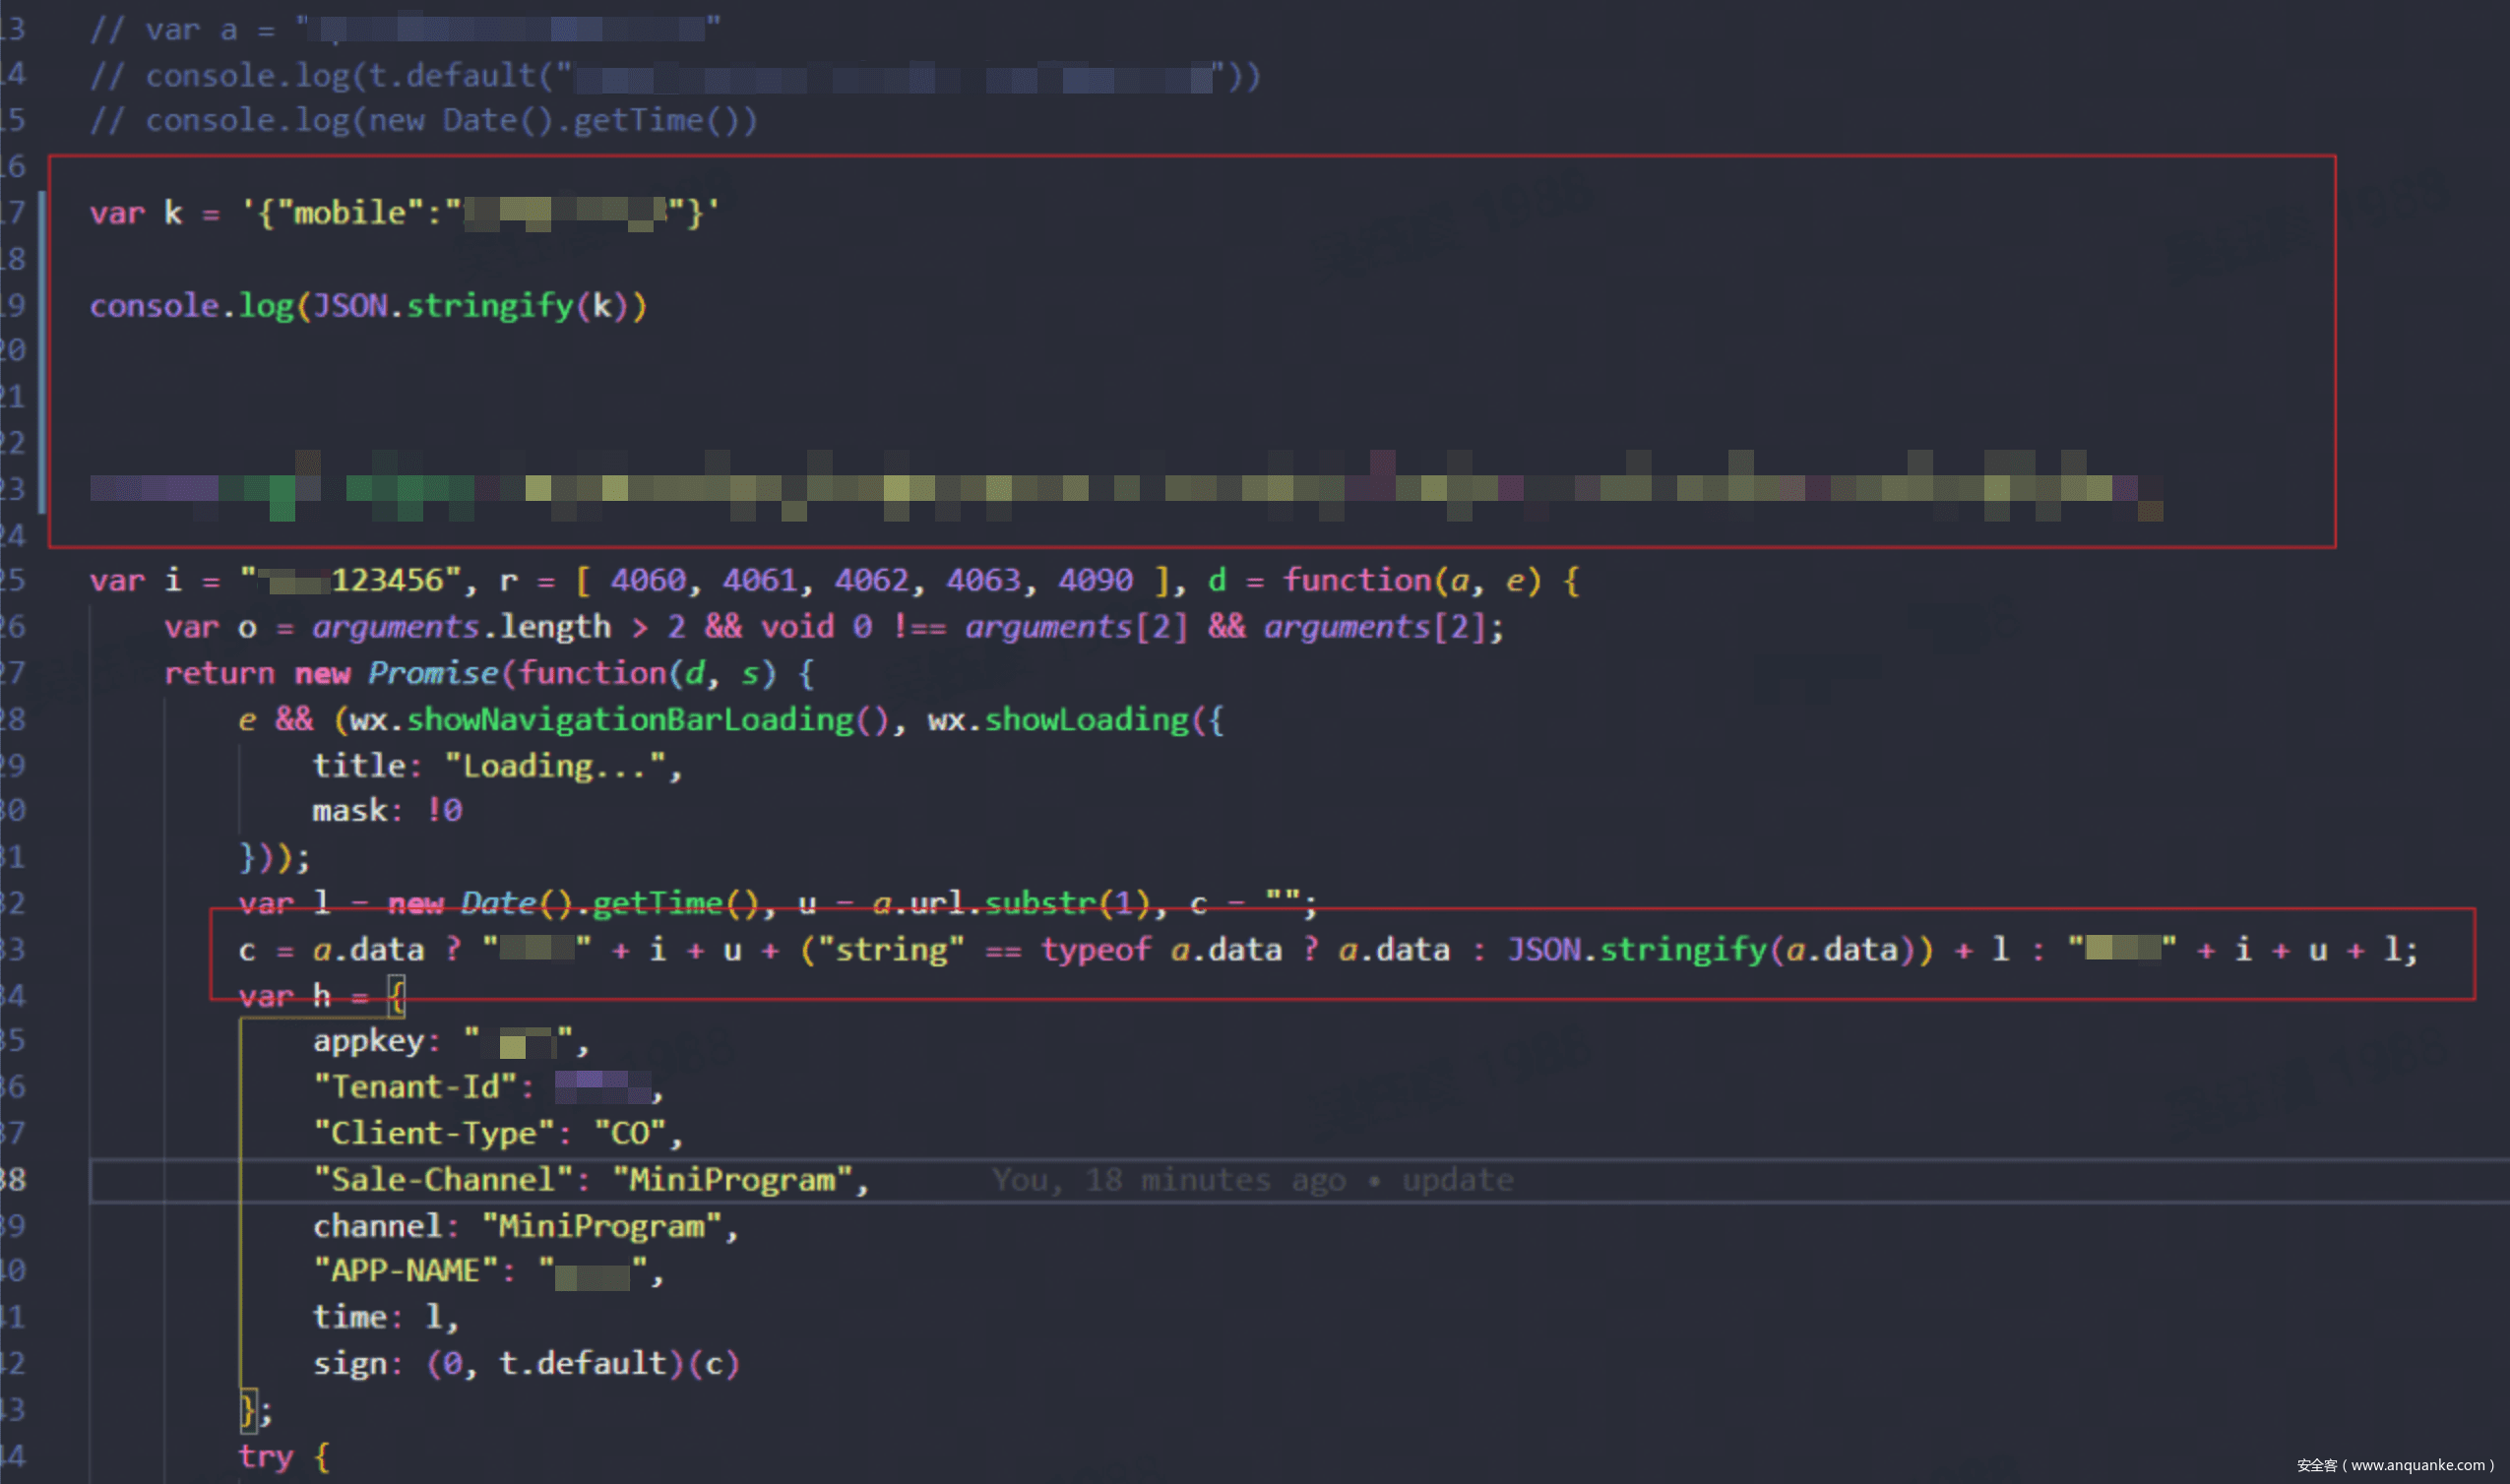
Task: Click the try keyword at the bottom
Action: coord(265,1457)
